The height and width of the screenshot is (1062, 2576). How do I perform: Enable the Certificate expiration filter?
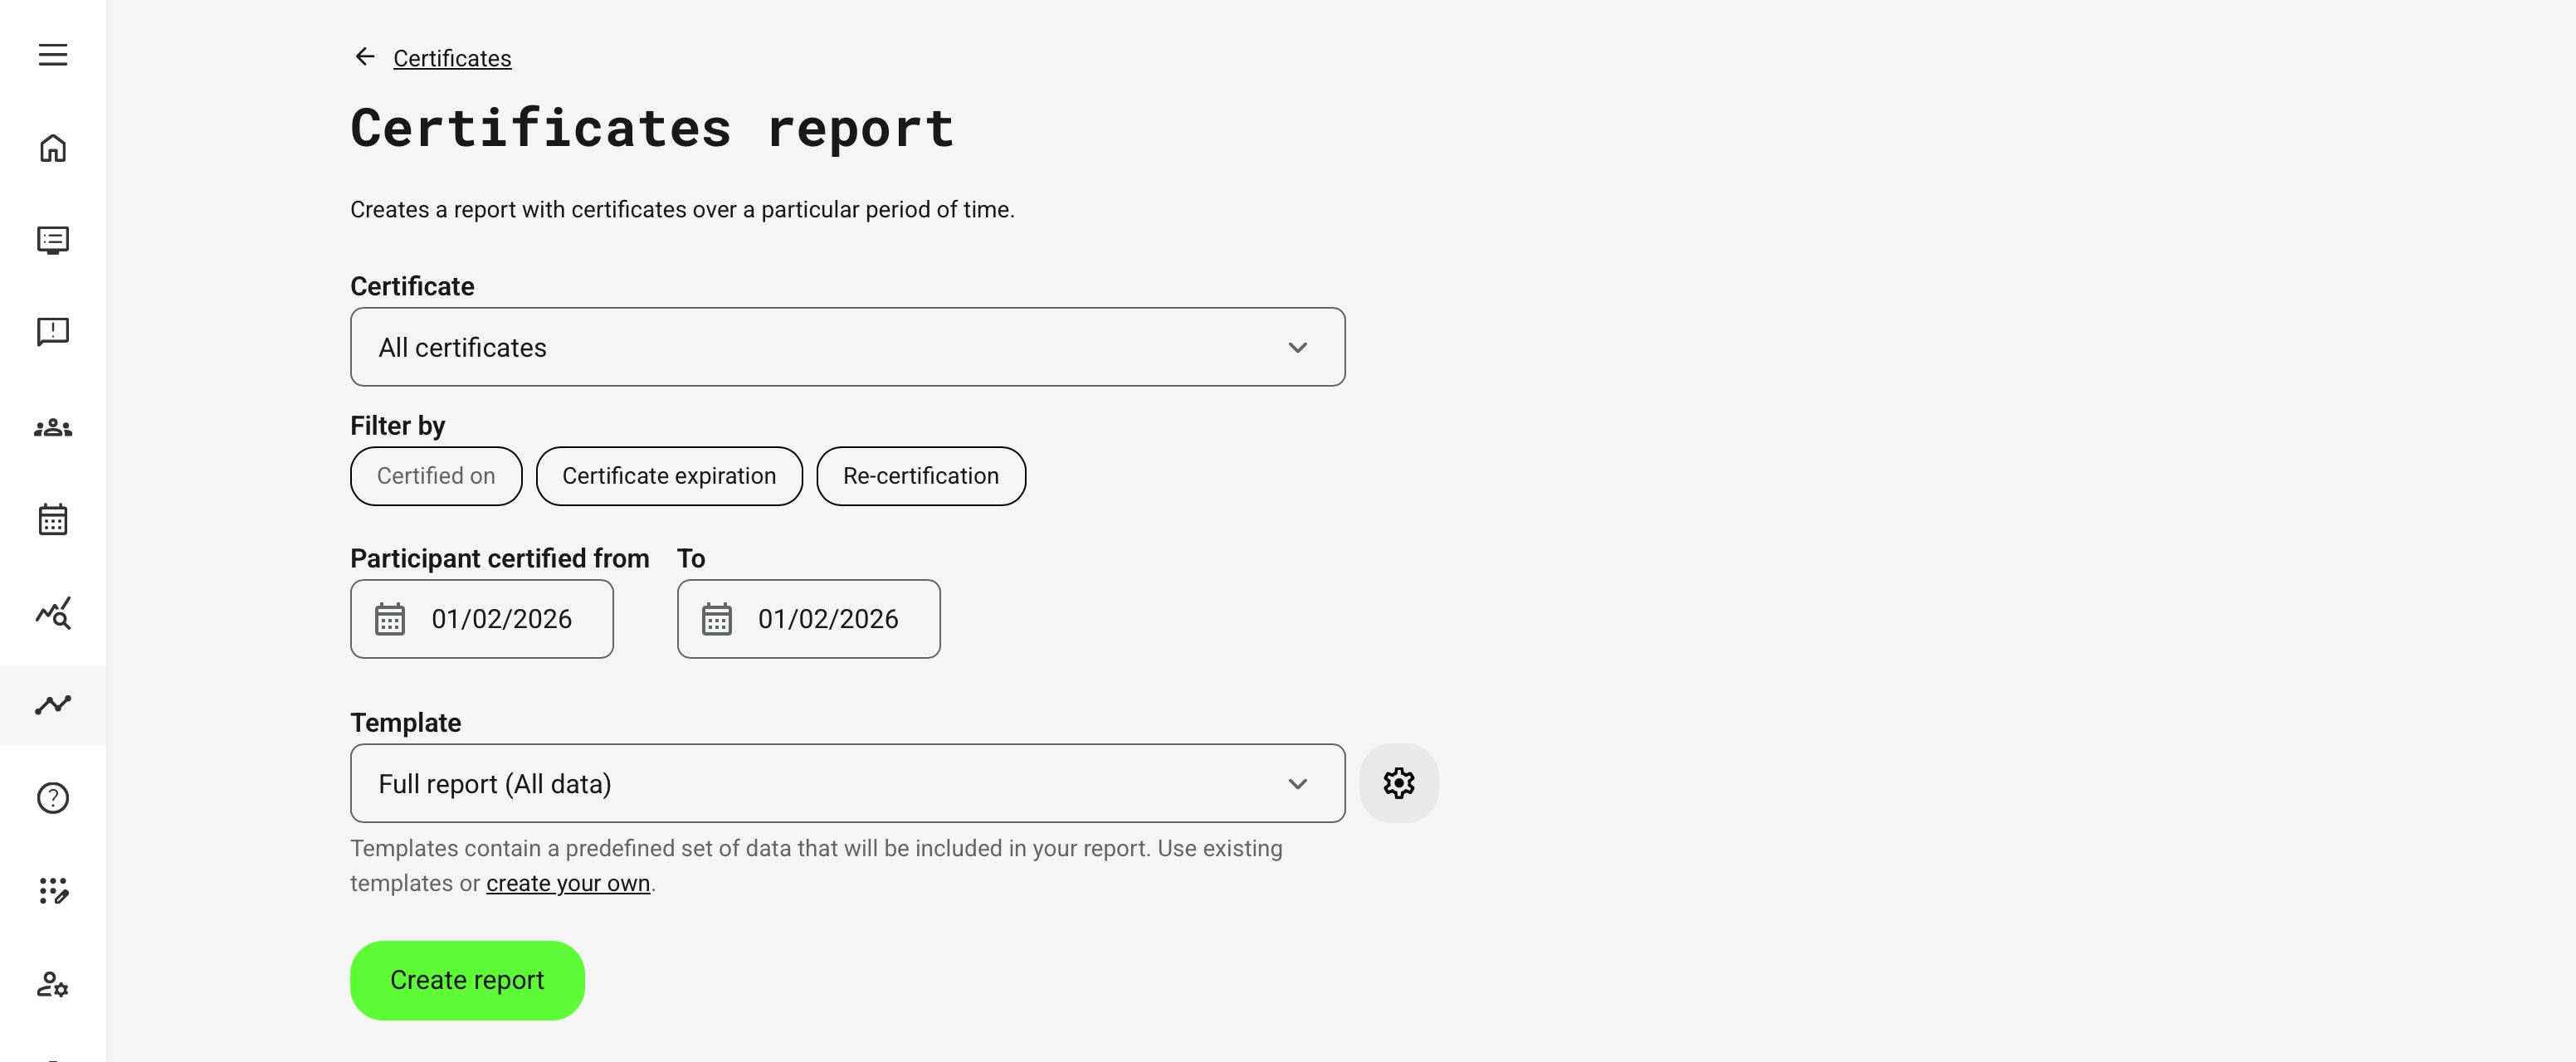point(668,476)
